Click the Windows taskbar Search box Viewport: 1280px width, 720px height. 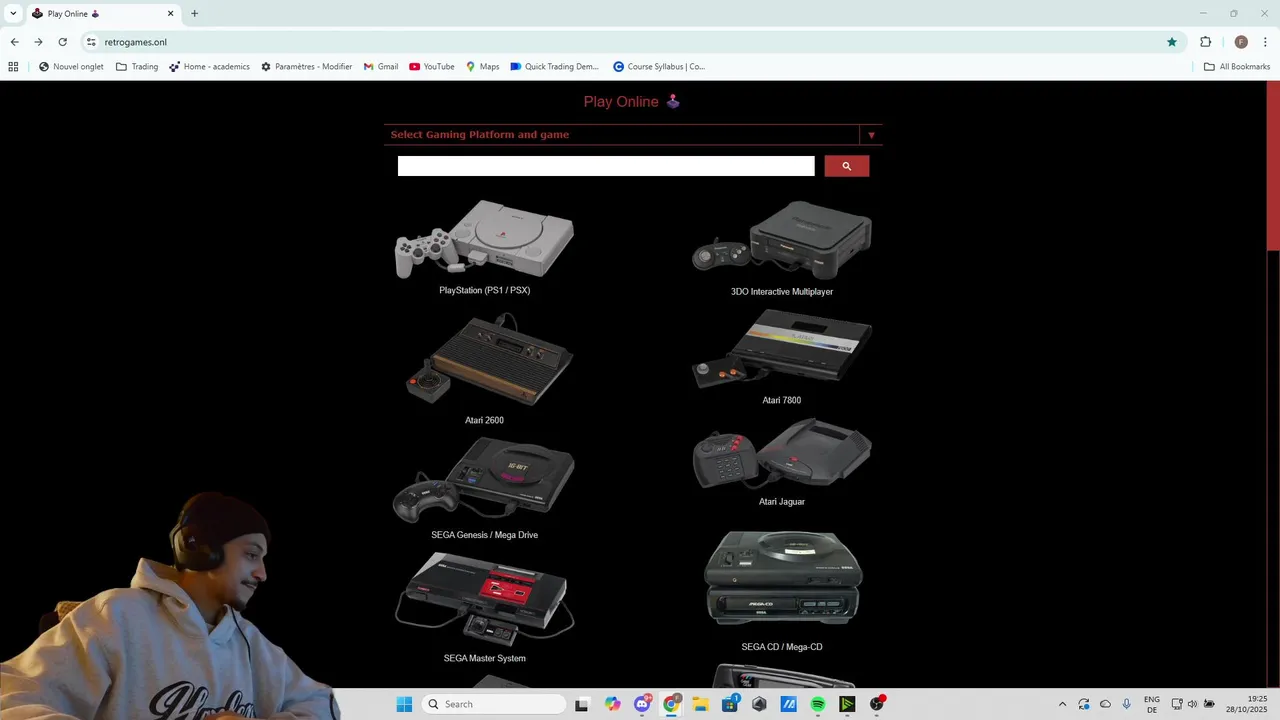pos(494,704)
